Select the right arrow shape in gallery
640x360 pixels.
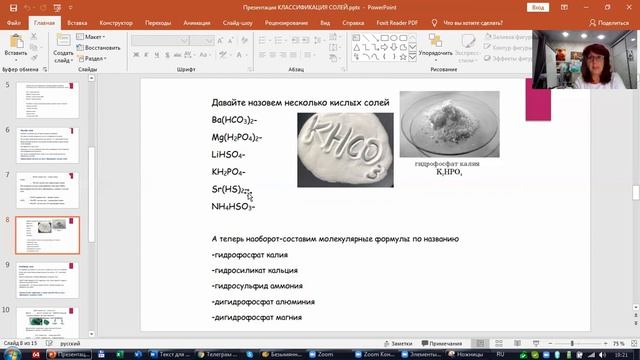pos(384,47)
